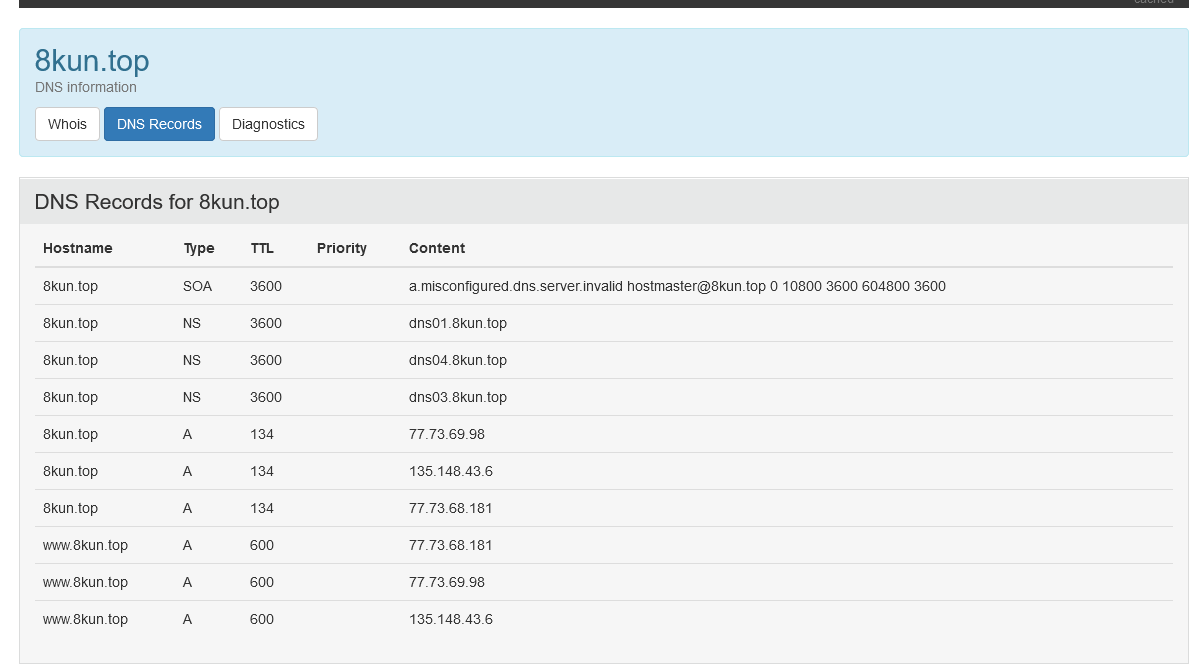This screenshot has width=1200, height=672.
Task: Click type A in TTL 134 row with 77.73.69.98
Action: 188,434
